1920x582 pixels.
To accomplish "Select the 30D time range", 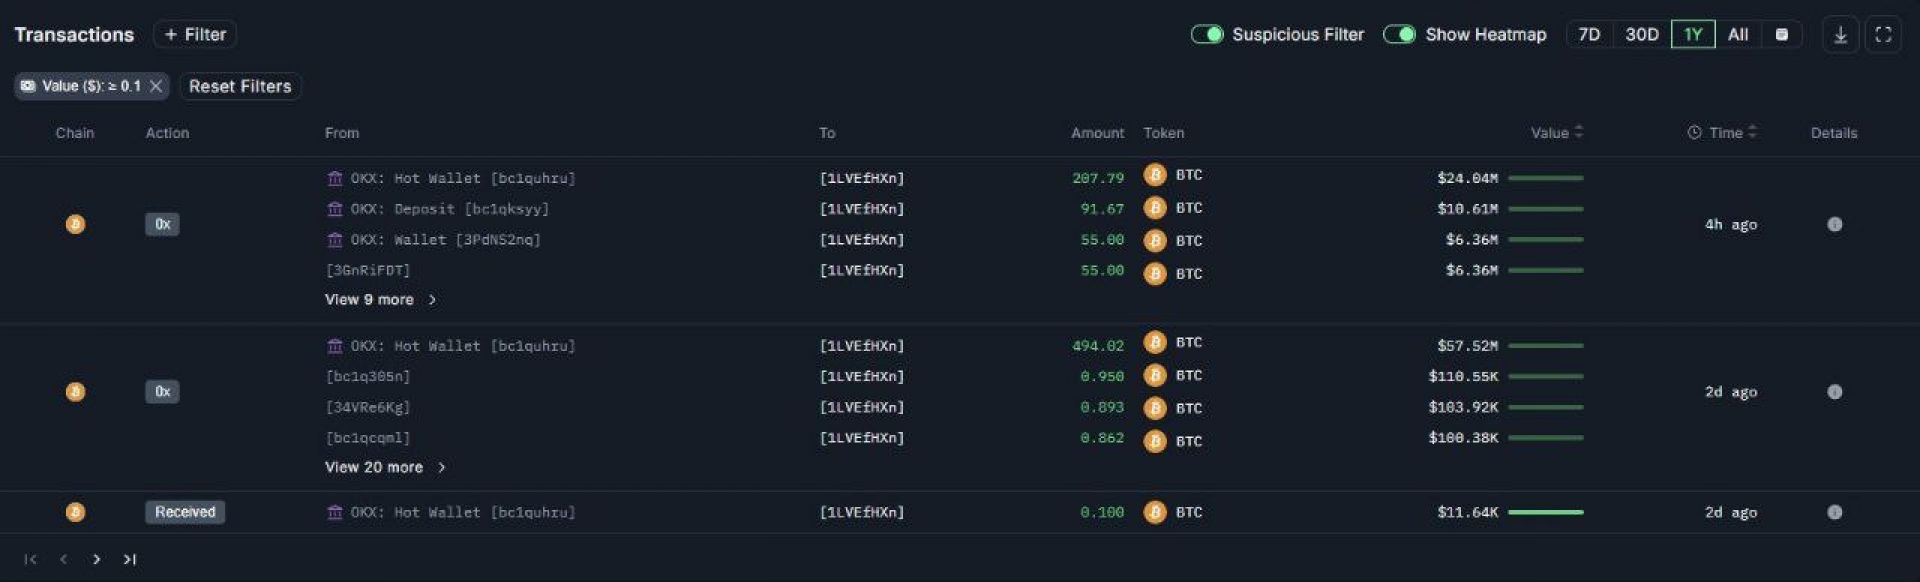I will (1642, 35).
